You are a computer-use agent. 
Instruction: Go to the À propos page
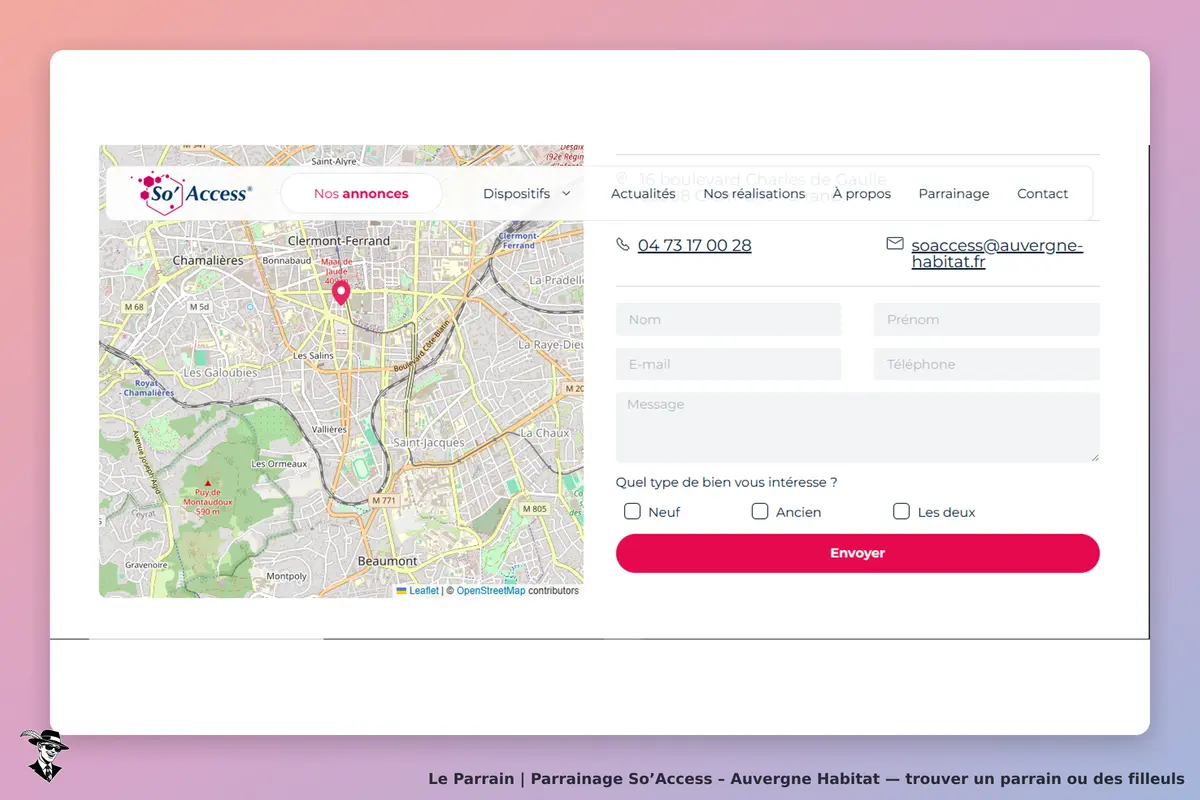(x=862, y=194)
